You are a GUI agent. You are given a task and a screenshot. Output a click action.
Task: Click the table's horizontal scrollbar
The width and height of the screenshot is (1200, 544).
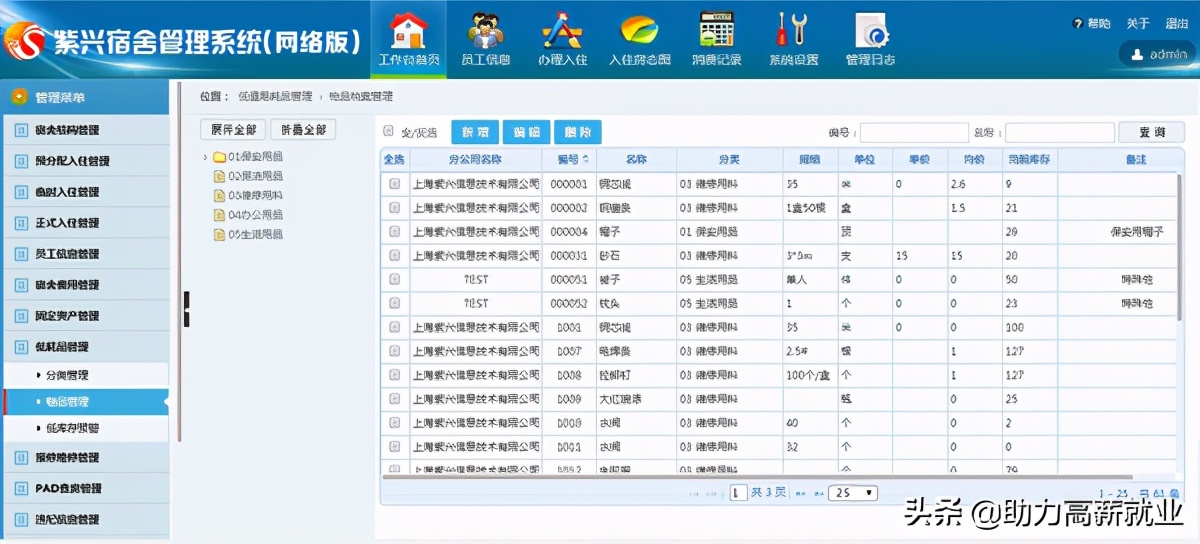click(x=757, y=477)
